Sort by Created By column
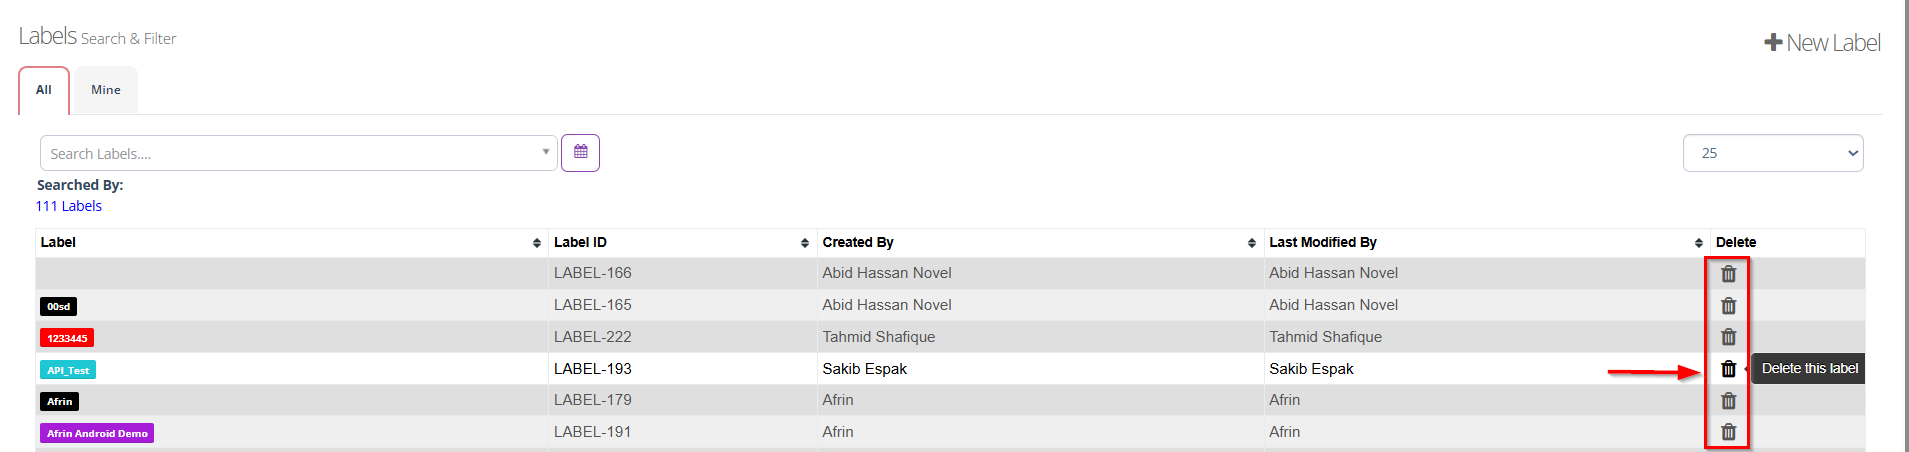 (x=1252, y=243)
